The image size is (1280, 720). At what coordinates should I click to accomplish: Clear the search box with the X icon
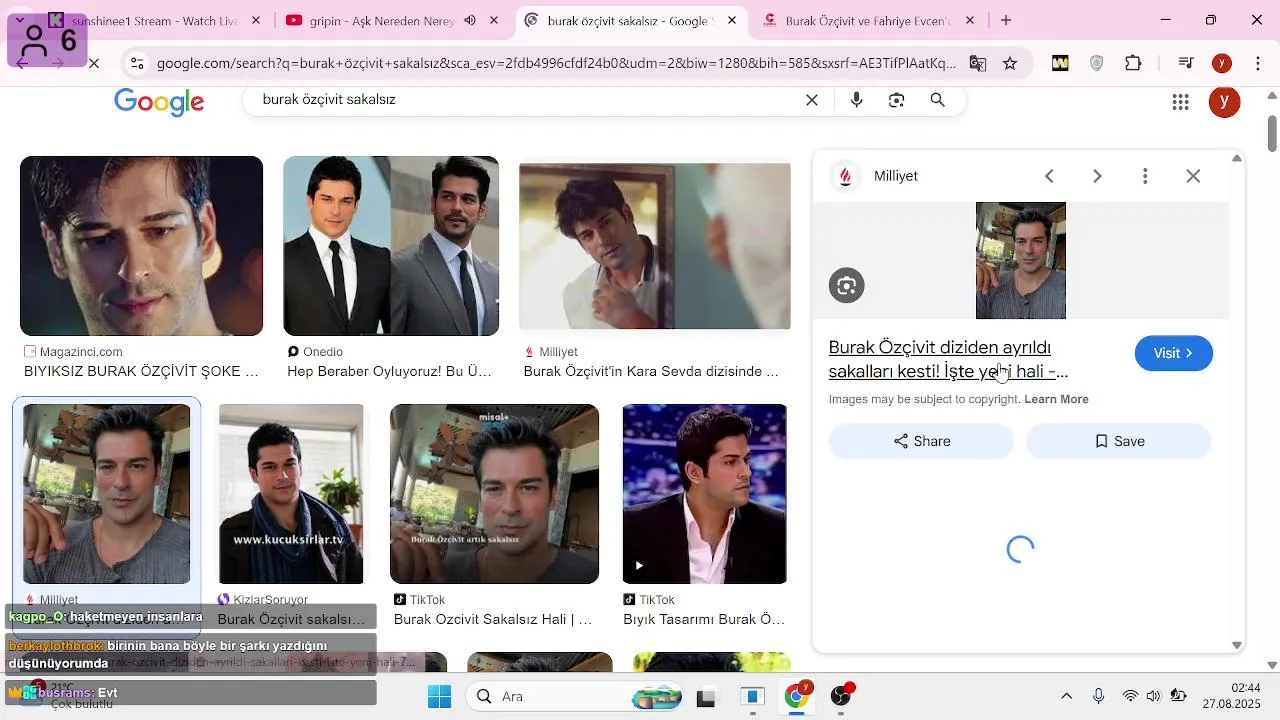[x=812, y=100]
